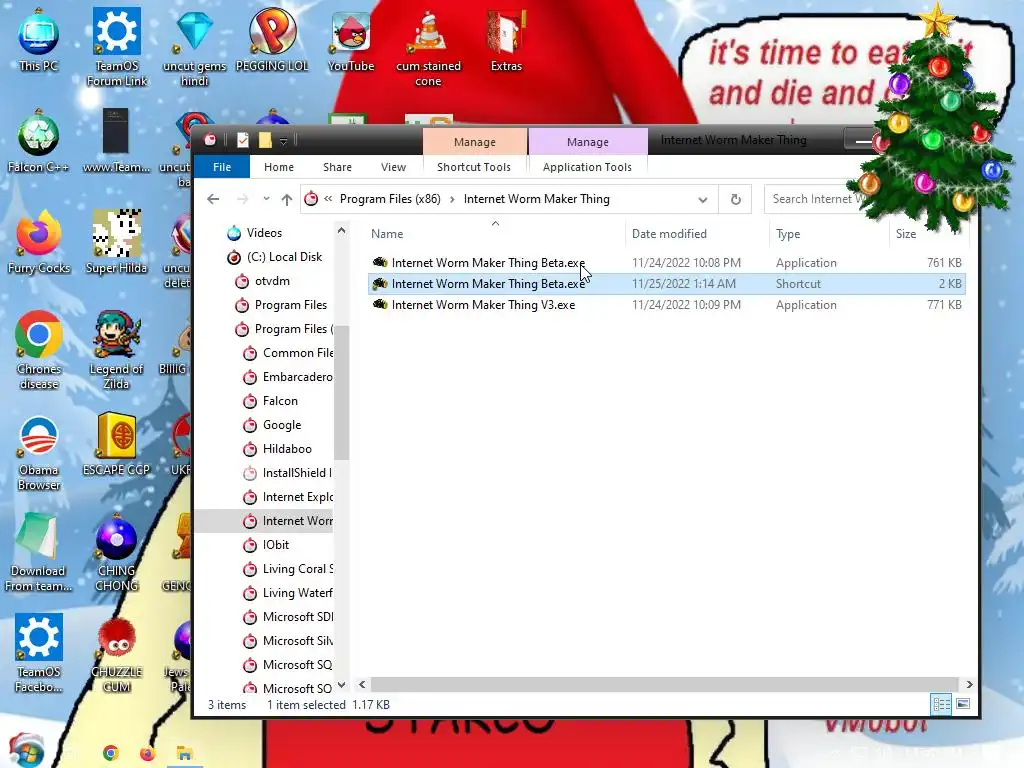Open Recent locations dropdown arrow
This screenshot has width=1024, height=768.
click(x=266, y=199)
